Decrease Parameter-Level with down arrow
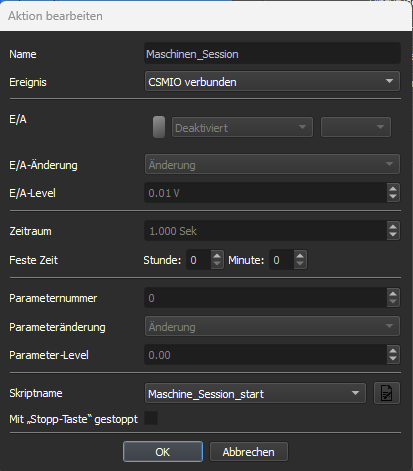Image resolution: width=413 pixels, height=471 pixels. click(393, 359)
